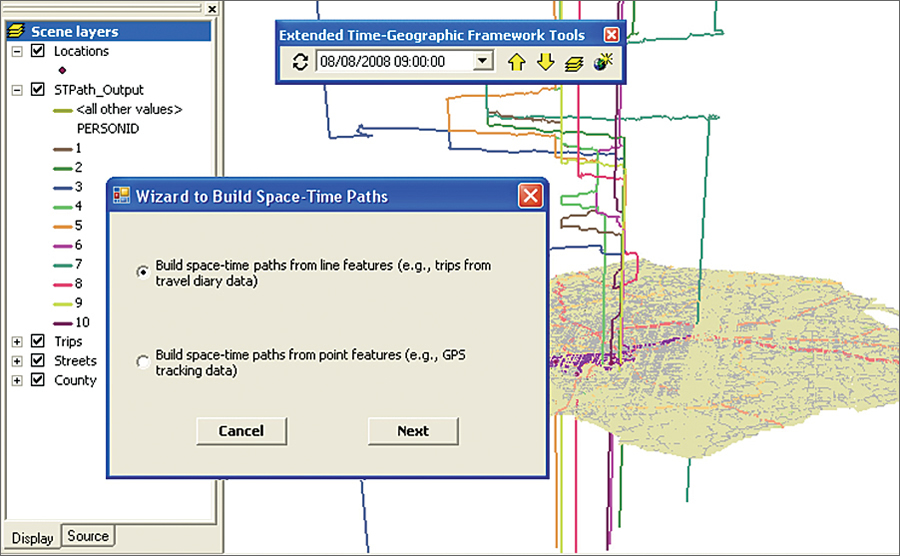Select the Trips layer name
This screenshot has width=900, height=556.
68,341
